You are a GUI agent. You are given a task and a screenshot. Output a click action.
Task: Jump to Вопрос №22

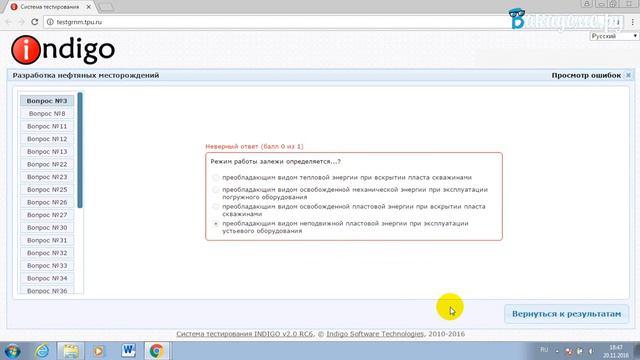(x=47, y=164)
